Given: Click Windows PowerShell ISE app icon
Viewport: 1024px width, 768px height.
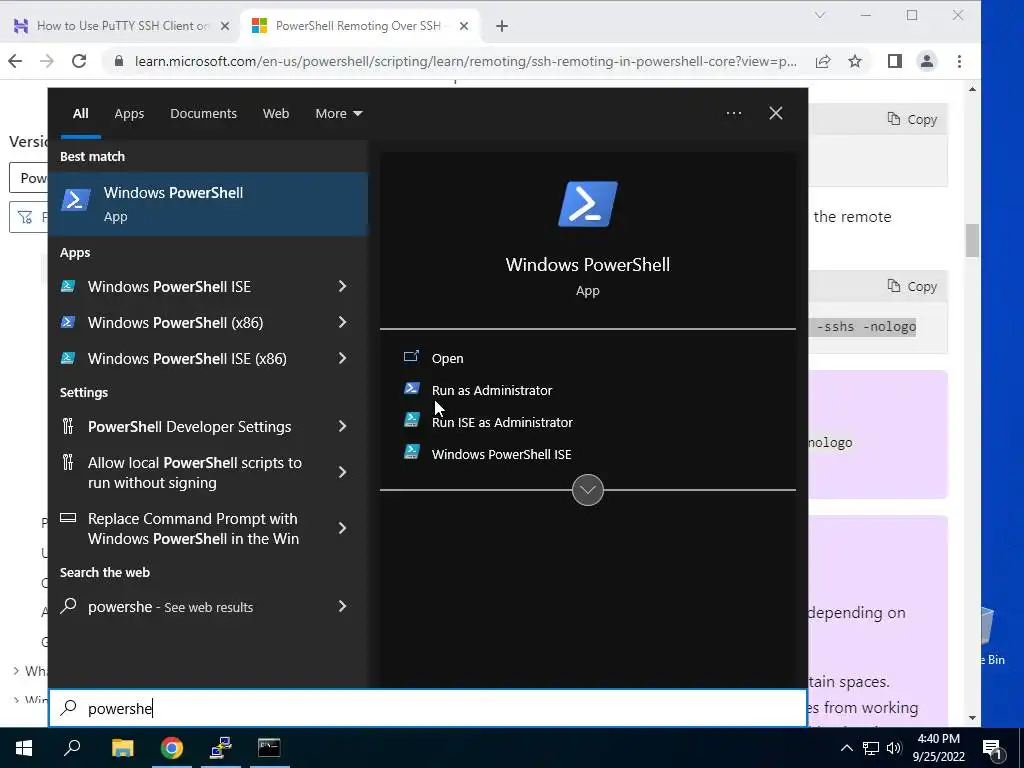Looking at the screenshot, I should [68, 286].
